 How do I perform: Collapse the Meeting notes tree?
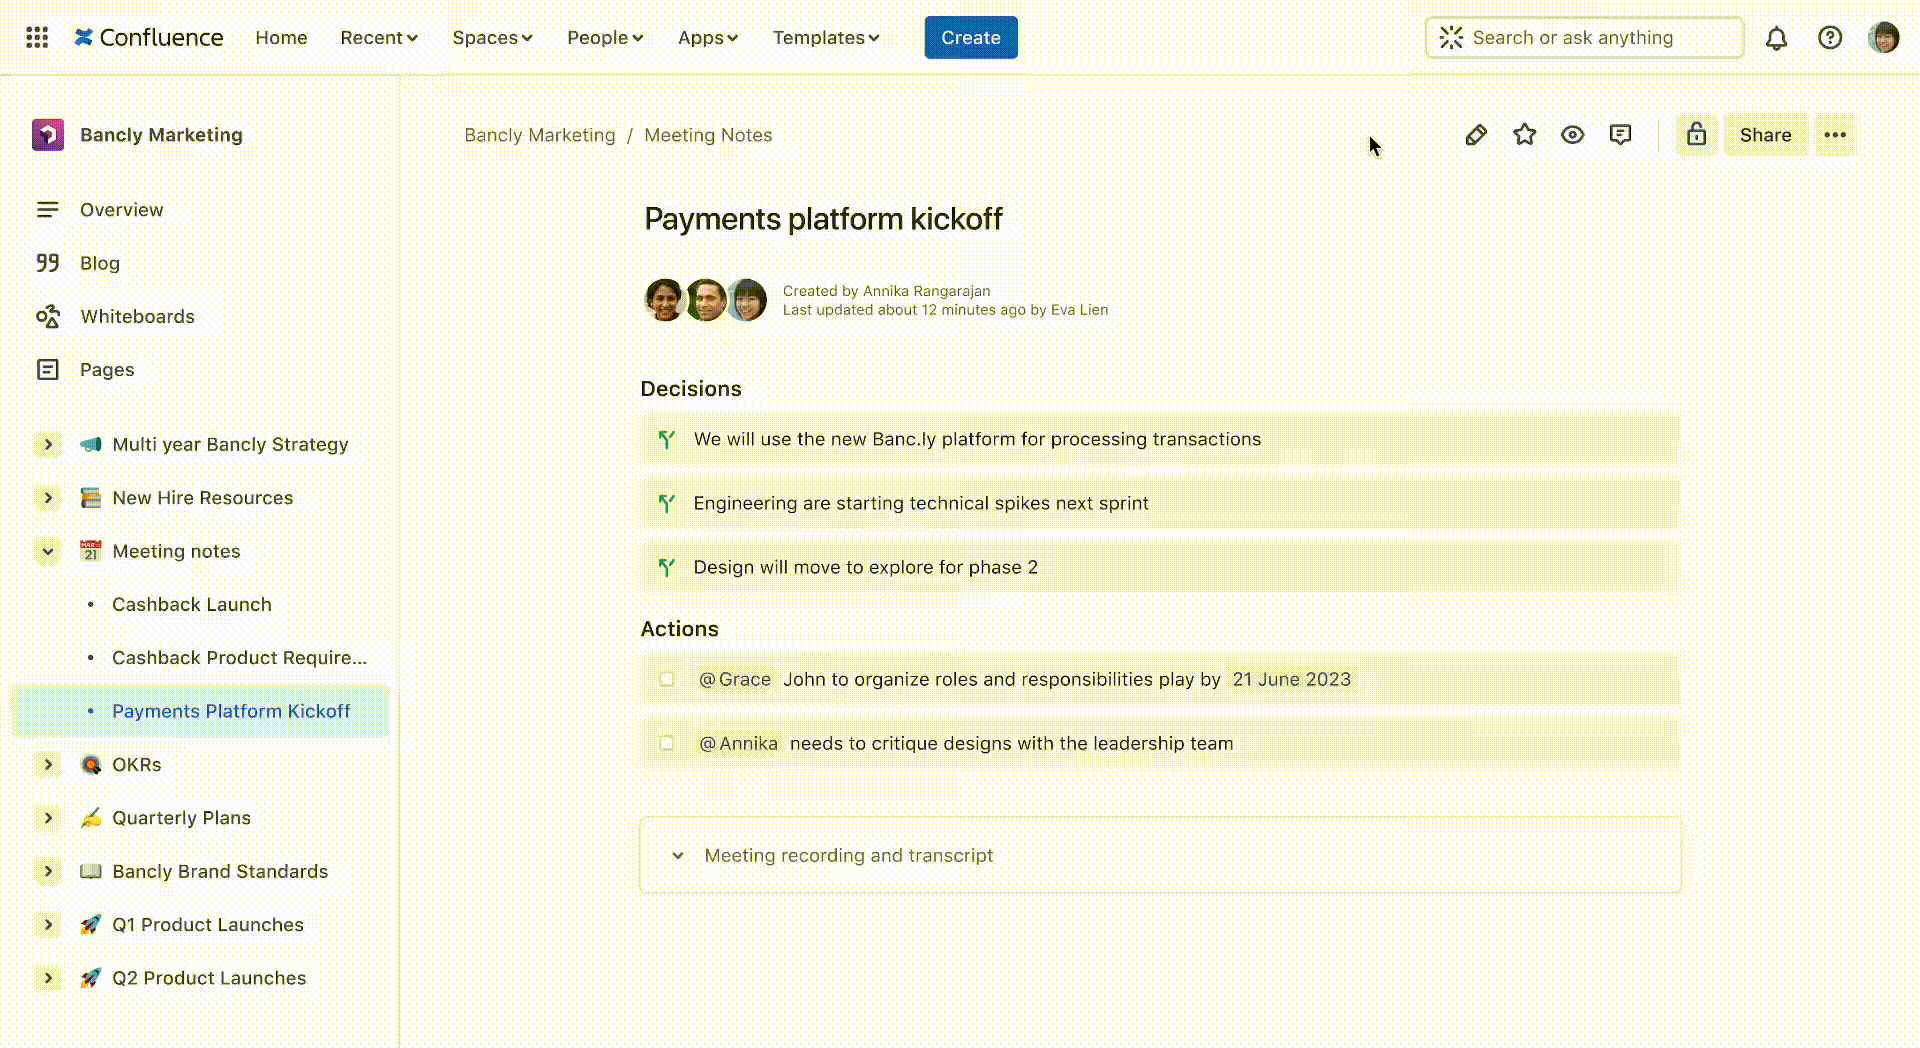tap(48, 551)
